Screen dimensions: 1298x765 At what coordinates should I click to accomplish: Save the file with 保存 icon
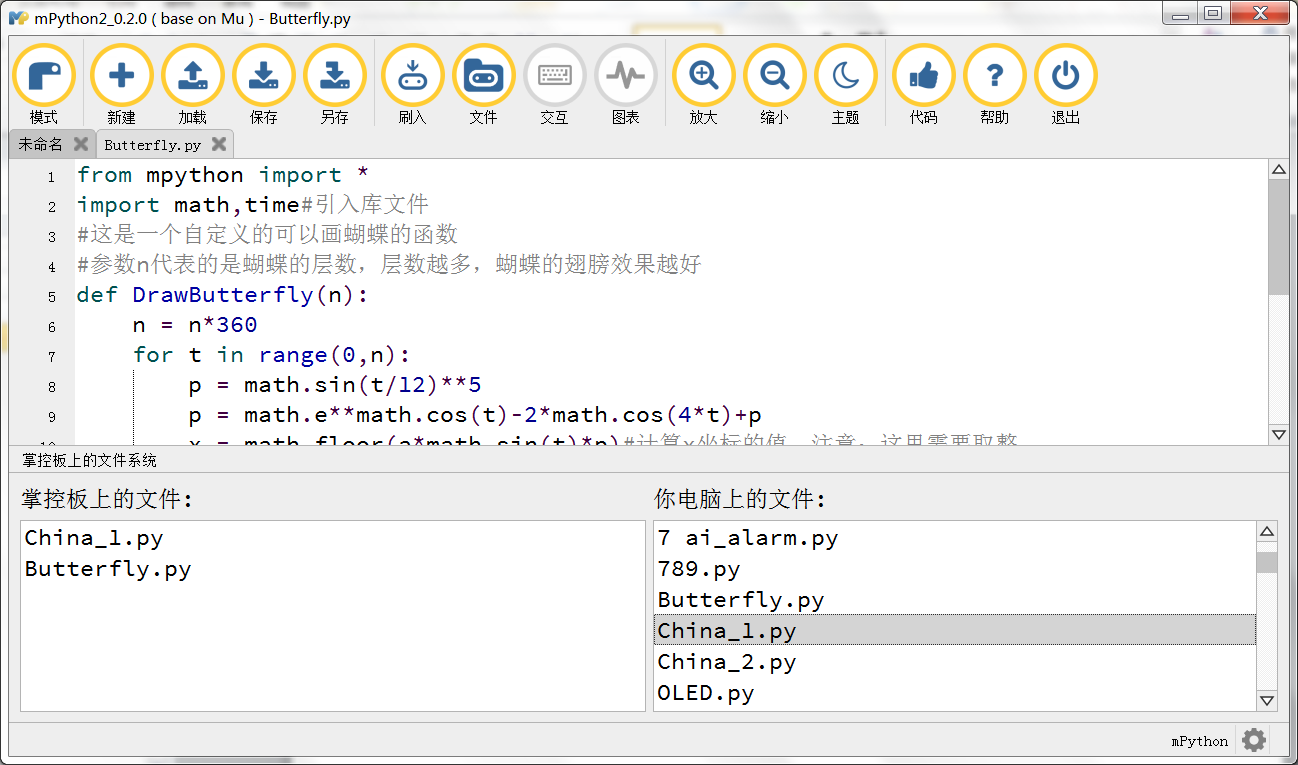click(x=263, y=76)
